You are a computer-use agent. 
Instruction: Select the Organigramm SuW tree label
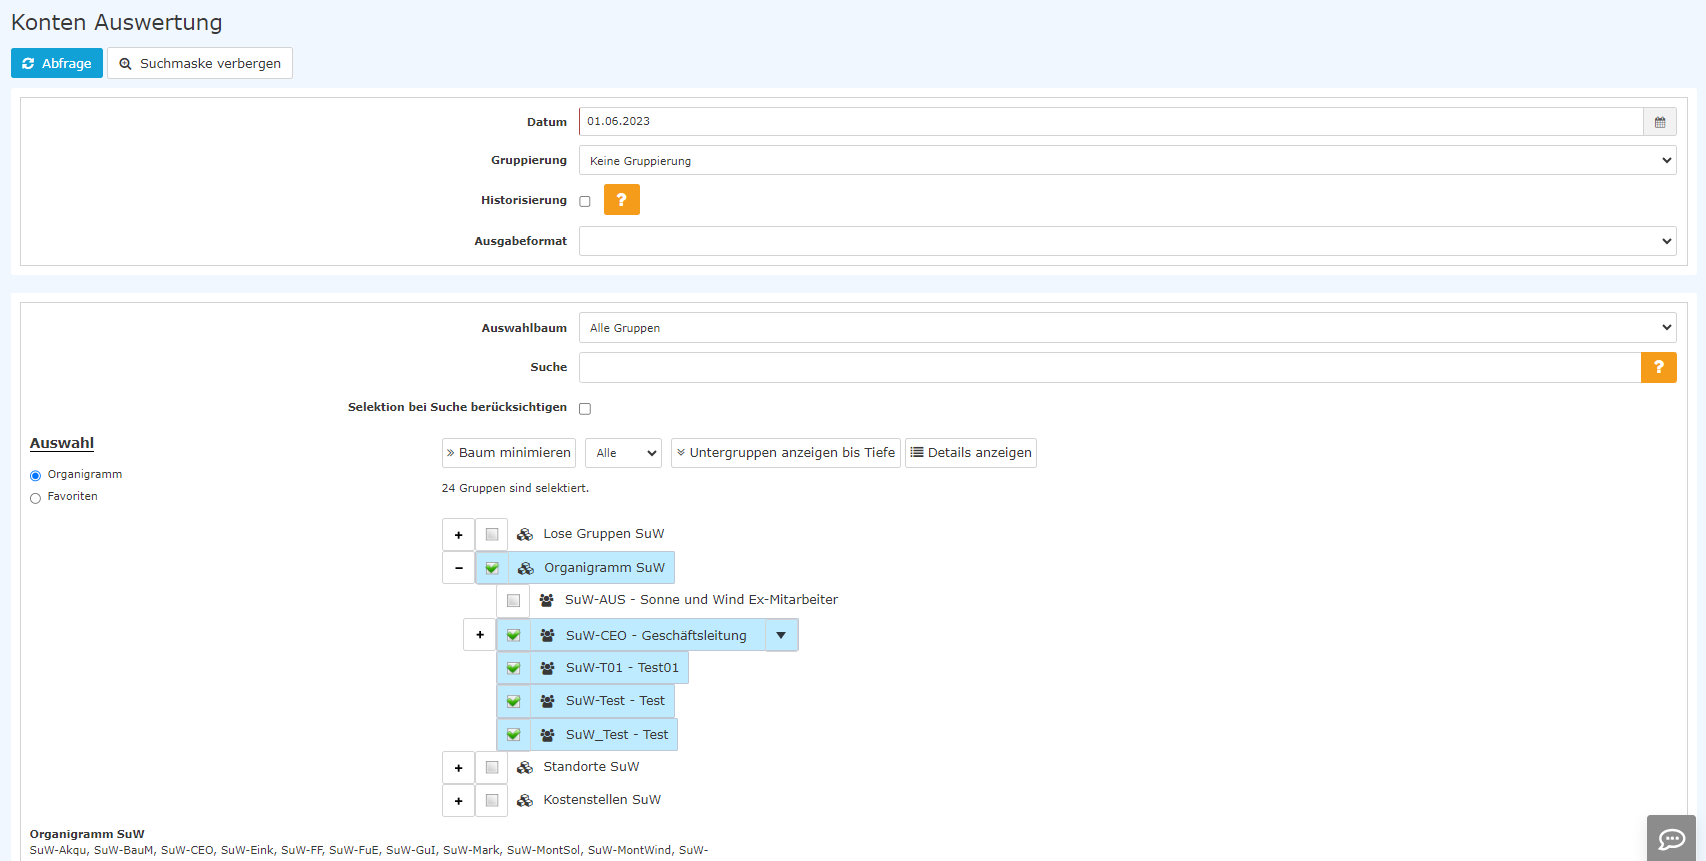(x=604, y=568)
